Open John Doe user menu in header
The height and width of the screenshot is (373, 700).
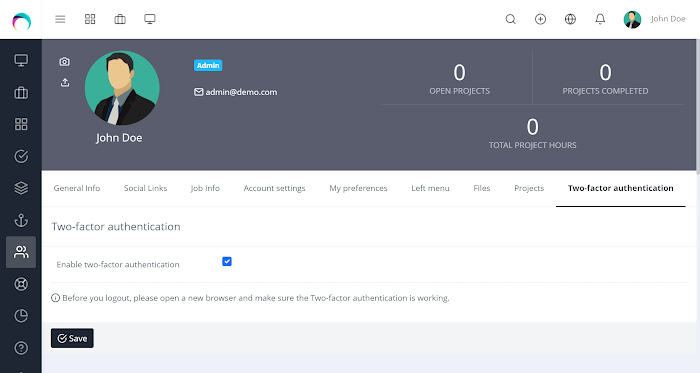[x=654, y=19]
